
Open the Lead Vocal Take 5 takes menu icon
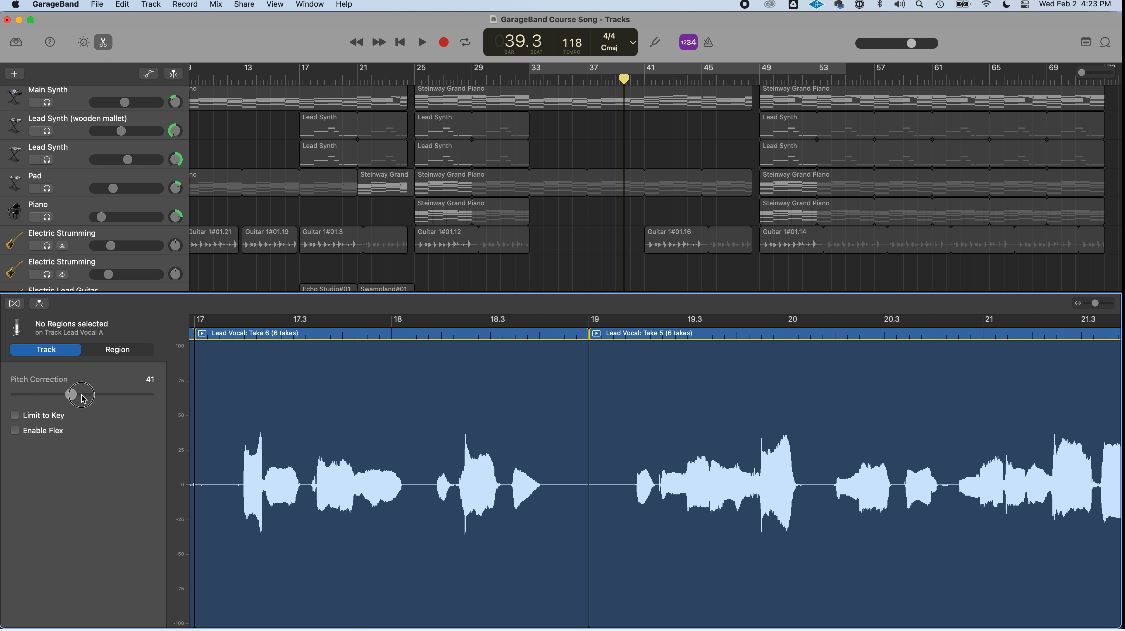point(596,334)
